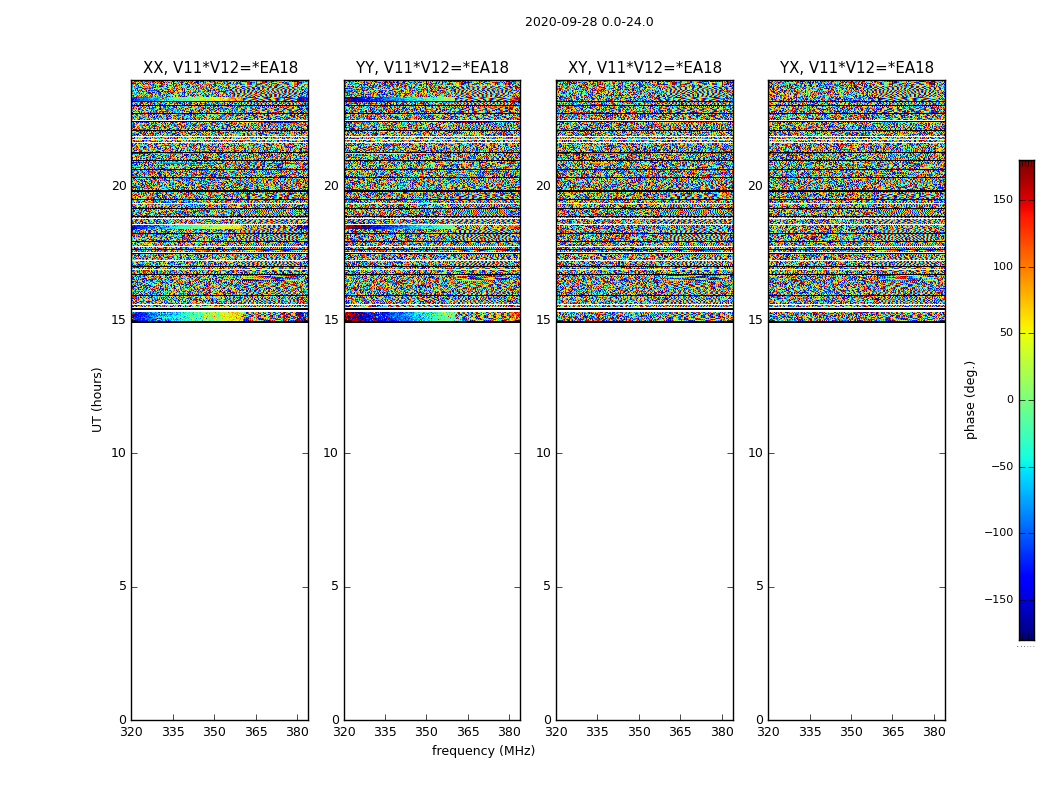
Task: Click the "380" x-tick under the XX panel
Action: pos(297,732)
